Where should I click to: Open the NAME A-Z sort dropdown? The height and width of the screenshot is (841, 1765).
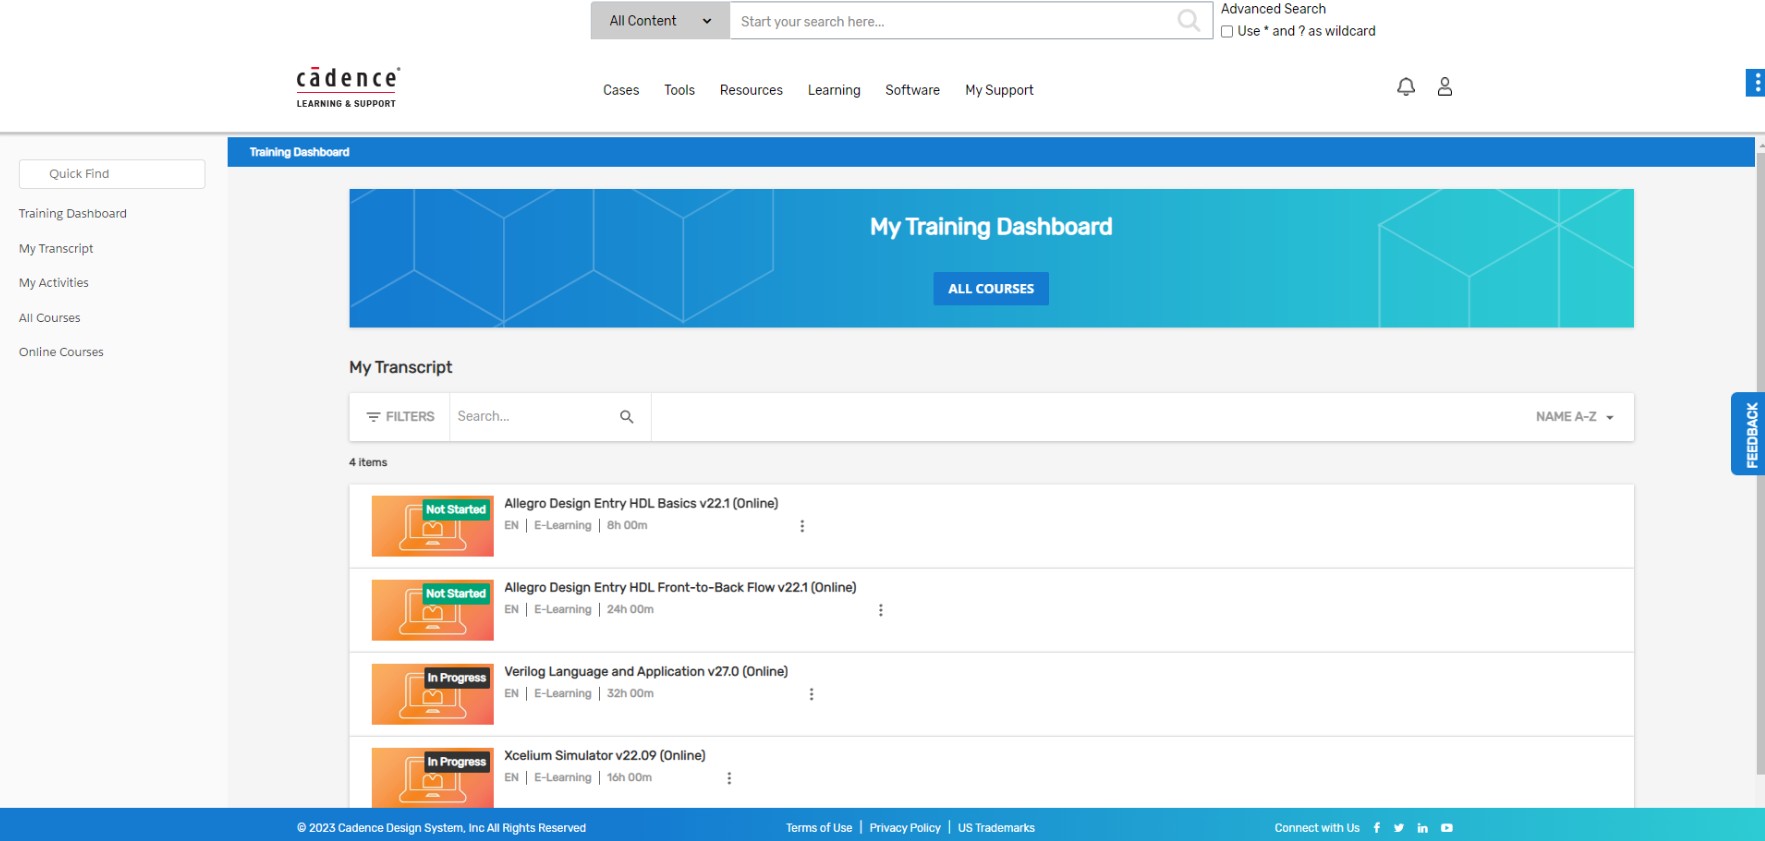point(1574,417)
